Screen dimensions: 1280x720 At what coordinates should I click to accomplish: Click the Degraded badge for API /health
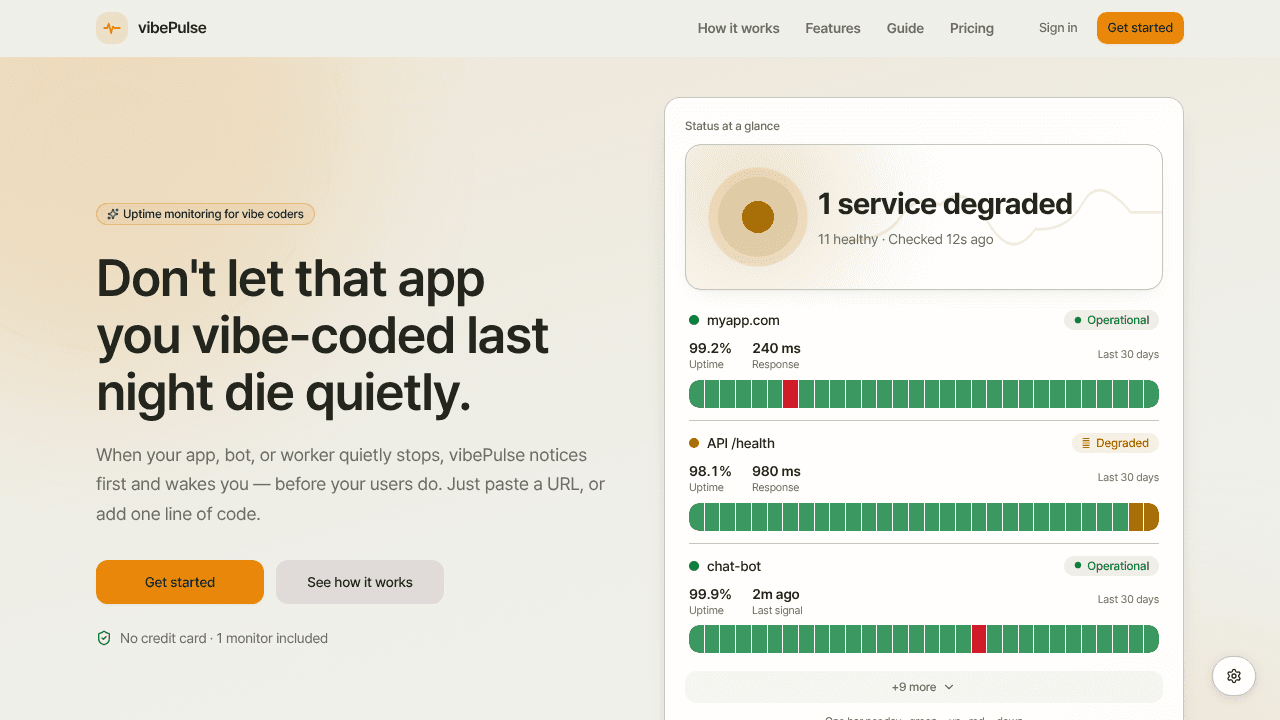point(1115,443)
